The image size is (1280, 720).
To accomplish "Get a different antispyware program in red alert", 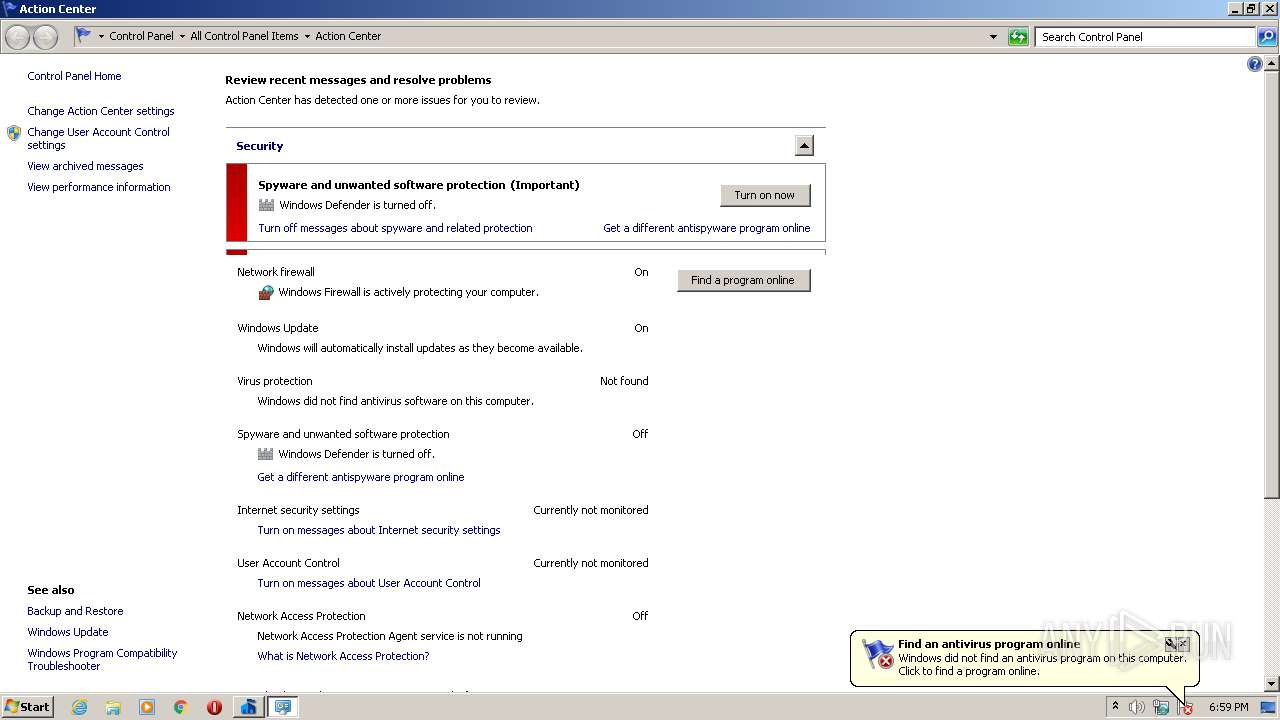I will tap(707, 228).
